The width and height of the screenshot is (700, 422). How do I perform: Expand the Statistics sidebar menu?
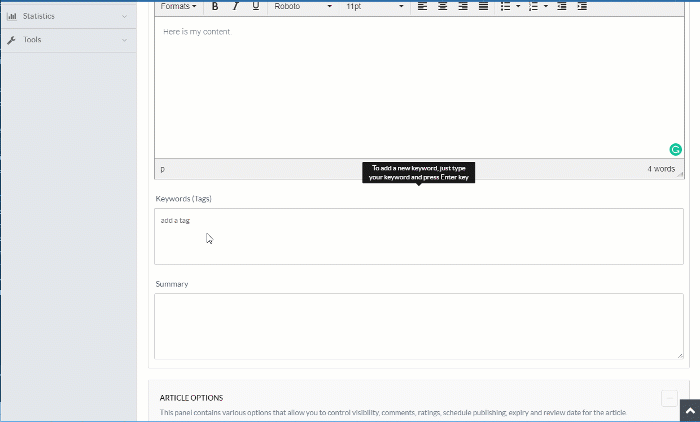pyautogui.click(x=68, y=16)
